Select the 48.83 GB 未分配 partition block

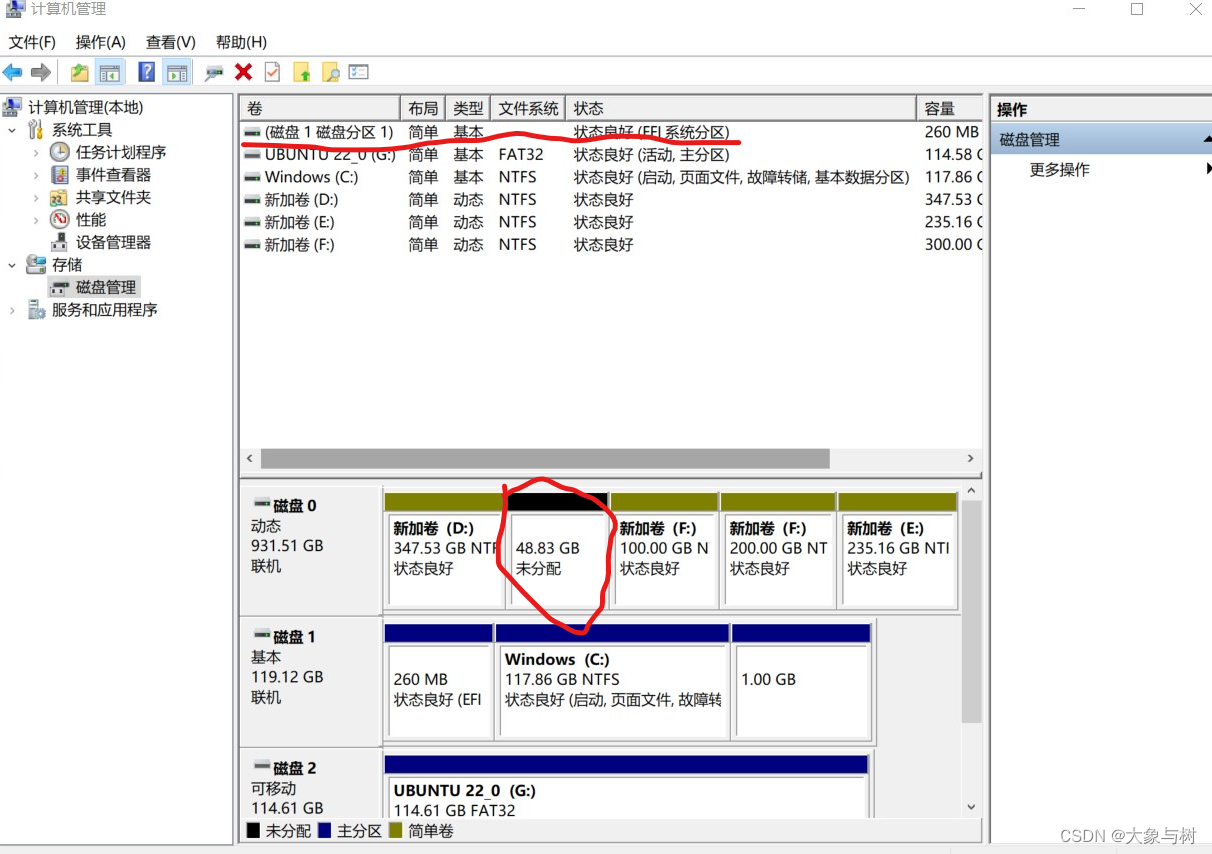coord(558,549)
